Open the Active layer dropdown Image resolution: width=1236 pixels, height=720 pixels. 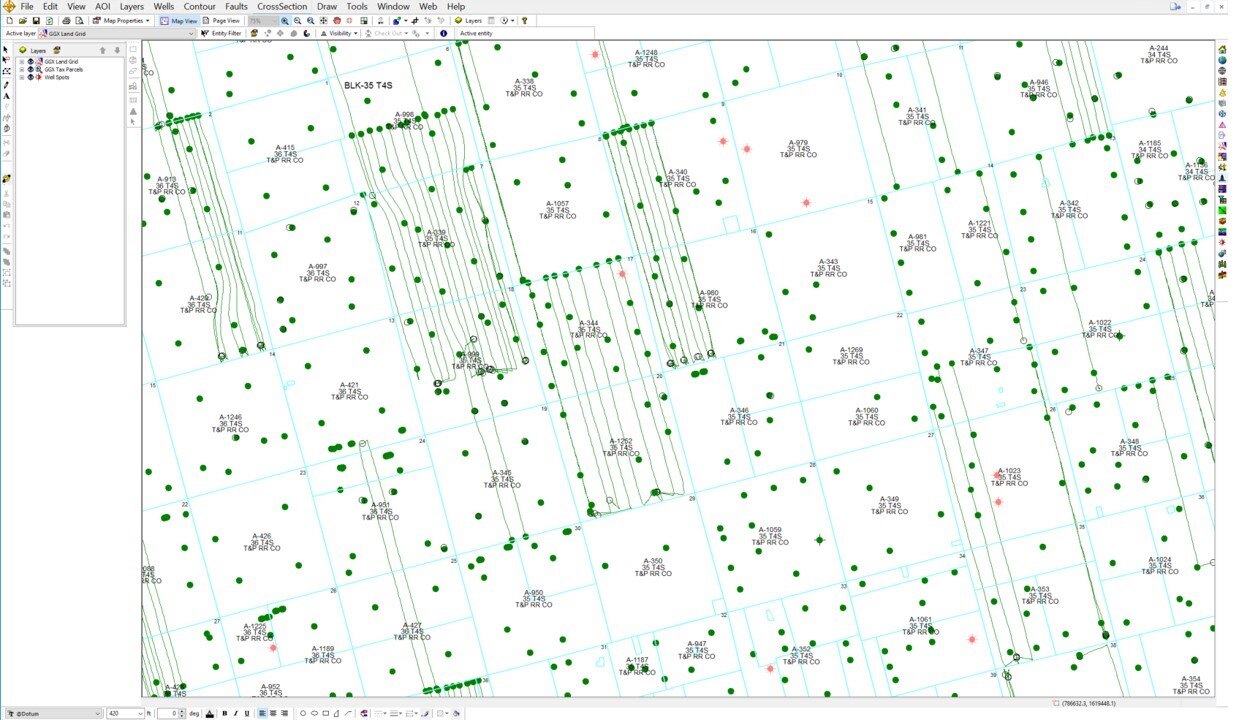coord(192,33)
